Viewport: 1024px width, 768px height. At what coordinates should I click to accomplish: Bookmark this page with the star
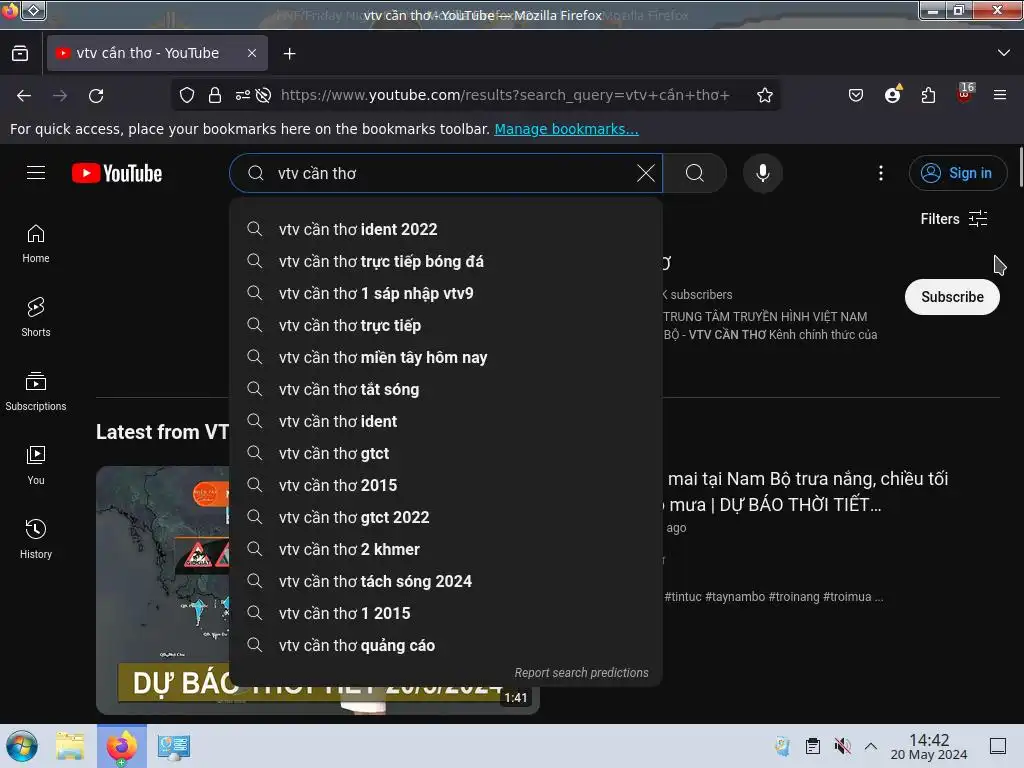(765, 95)
